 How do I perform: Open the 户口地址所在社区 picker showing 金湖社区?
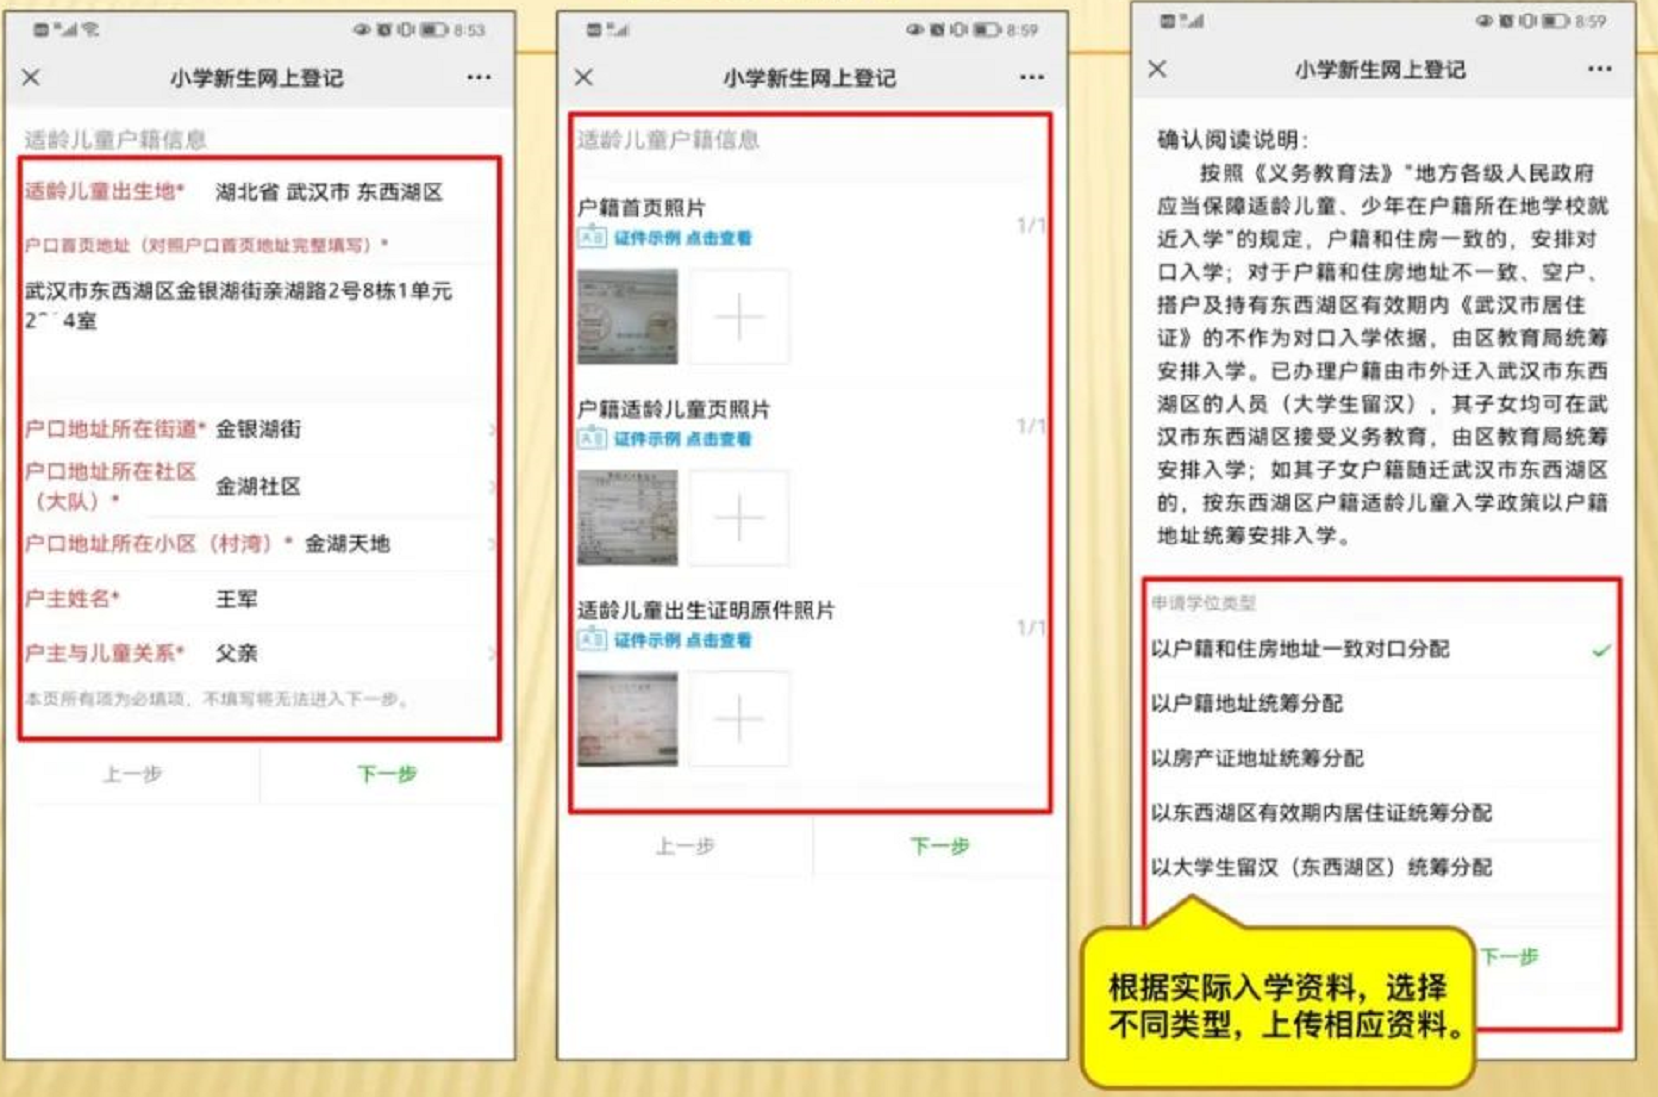click(x=260, y=486)
